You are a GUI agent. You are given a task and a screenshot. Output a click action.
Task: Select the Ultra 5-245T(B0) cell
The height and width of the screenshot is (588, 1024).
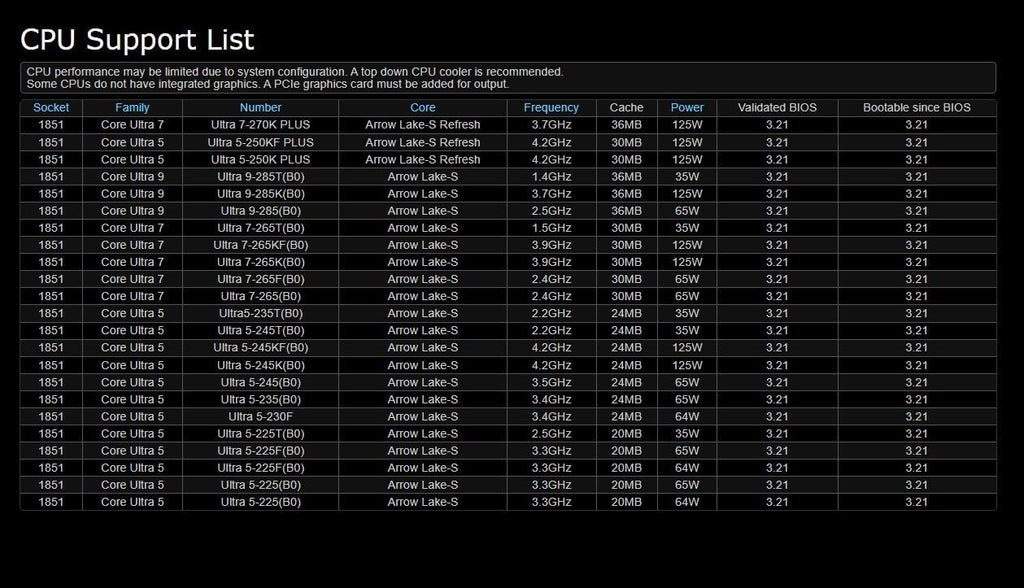[261, 330]
